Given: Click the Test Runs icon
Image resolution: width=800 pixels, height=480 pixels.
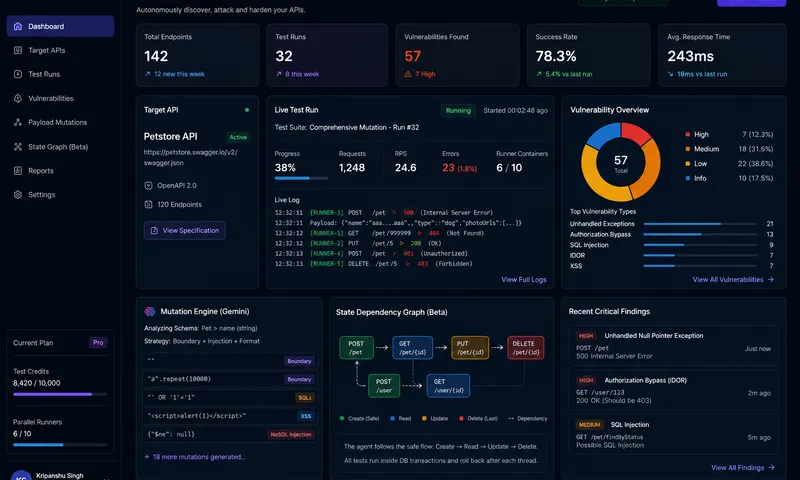Looking at the screenshot, I should point(18,74).
